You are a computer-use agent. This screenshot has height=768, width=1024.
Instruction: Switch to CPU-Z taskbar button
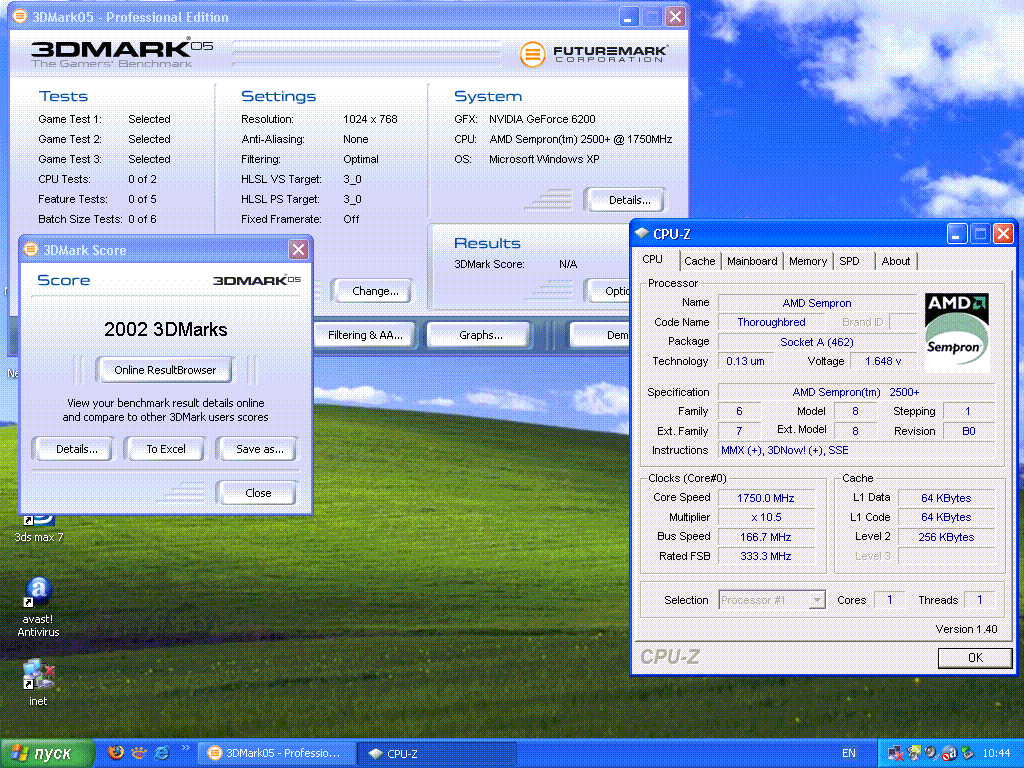click(438, 754)
